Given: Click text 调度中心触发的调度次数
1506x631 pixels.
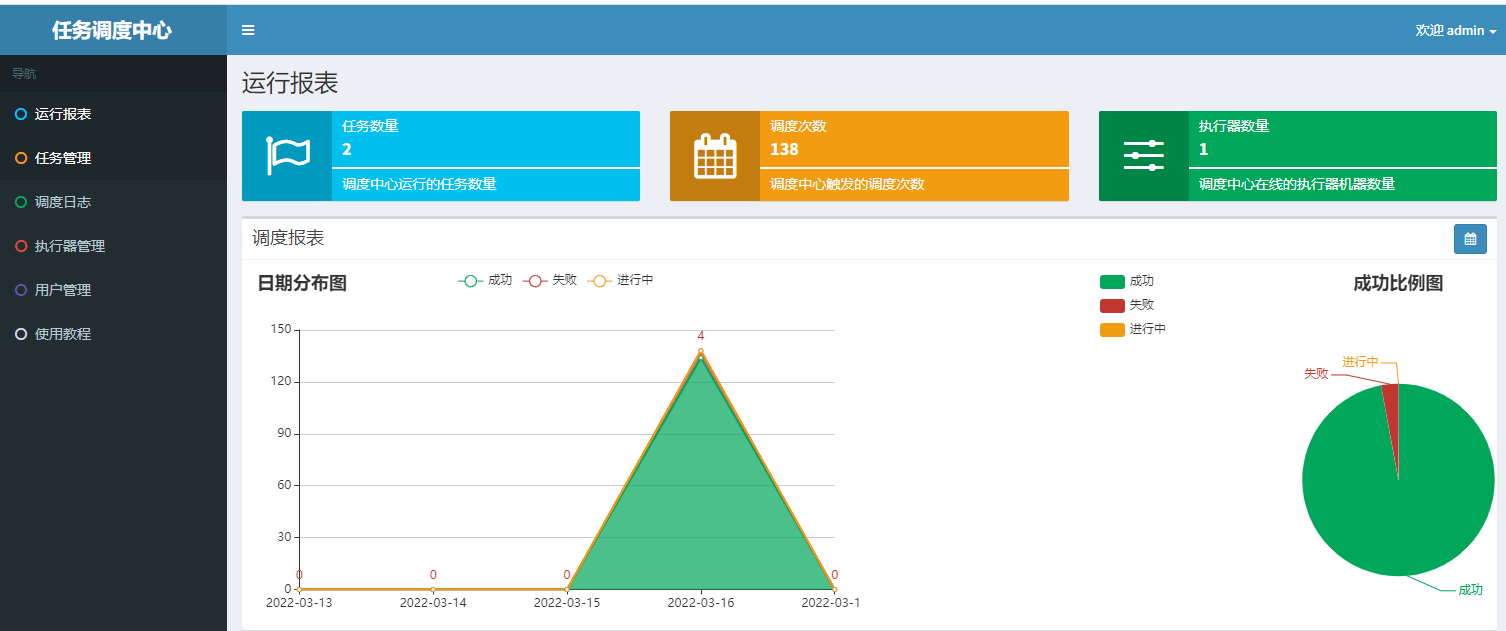Looking at the screenshot, I should point(847,184).
